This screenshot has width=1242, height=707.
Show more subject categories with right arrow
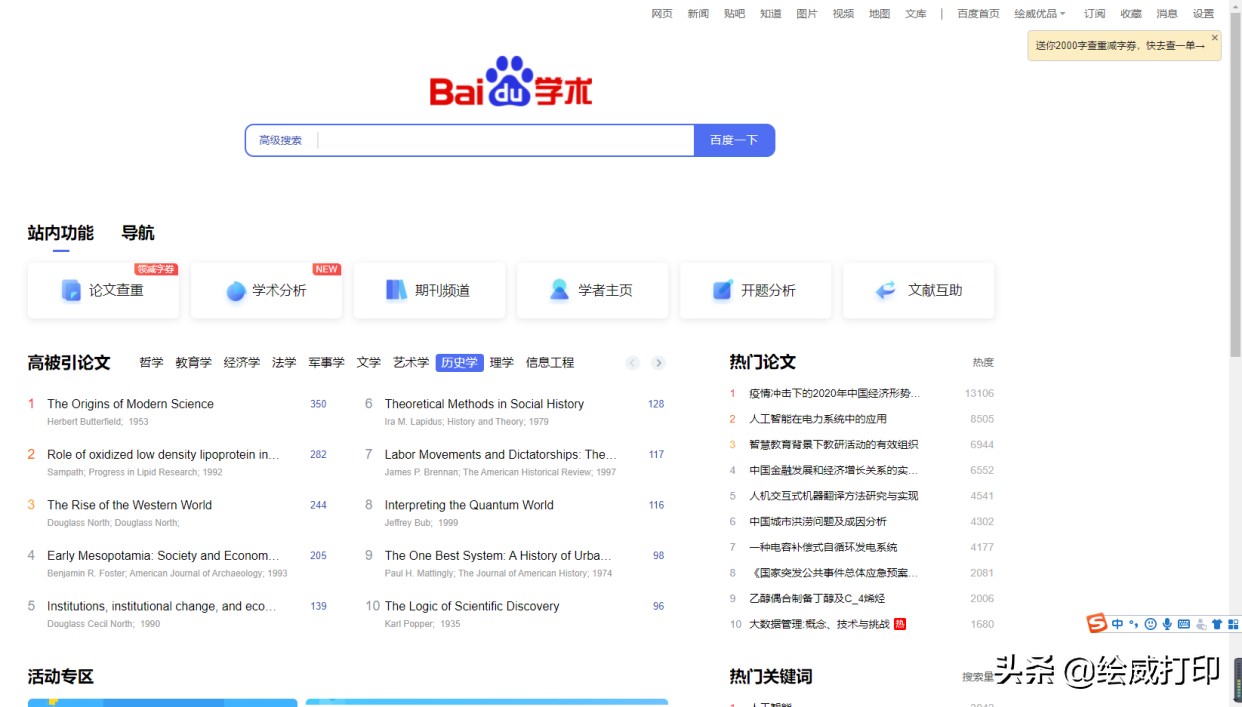[658, 363]
